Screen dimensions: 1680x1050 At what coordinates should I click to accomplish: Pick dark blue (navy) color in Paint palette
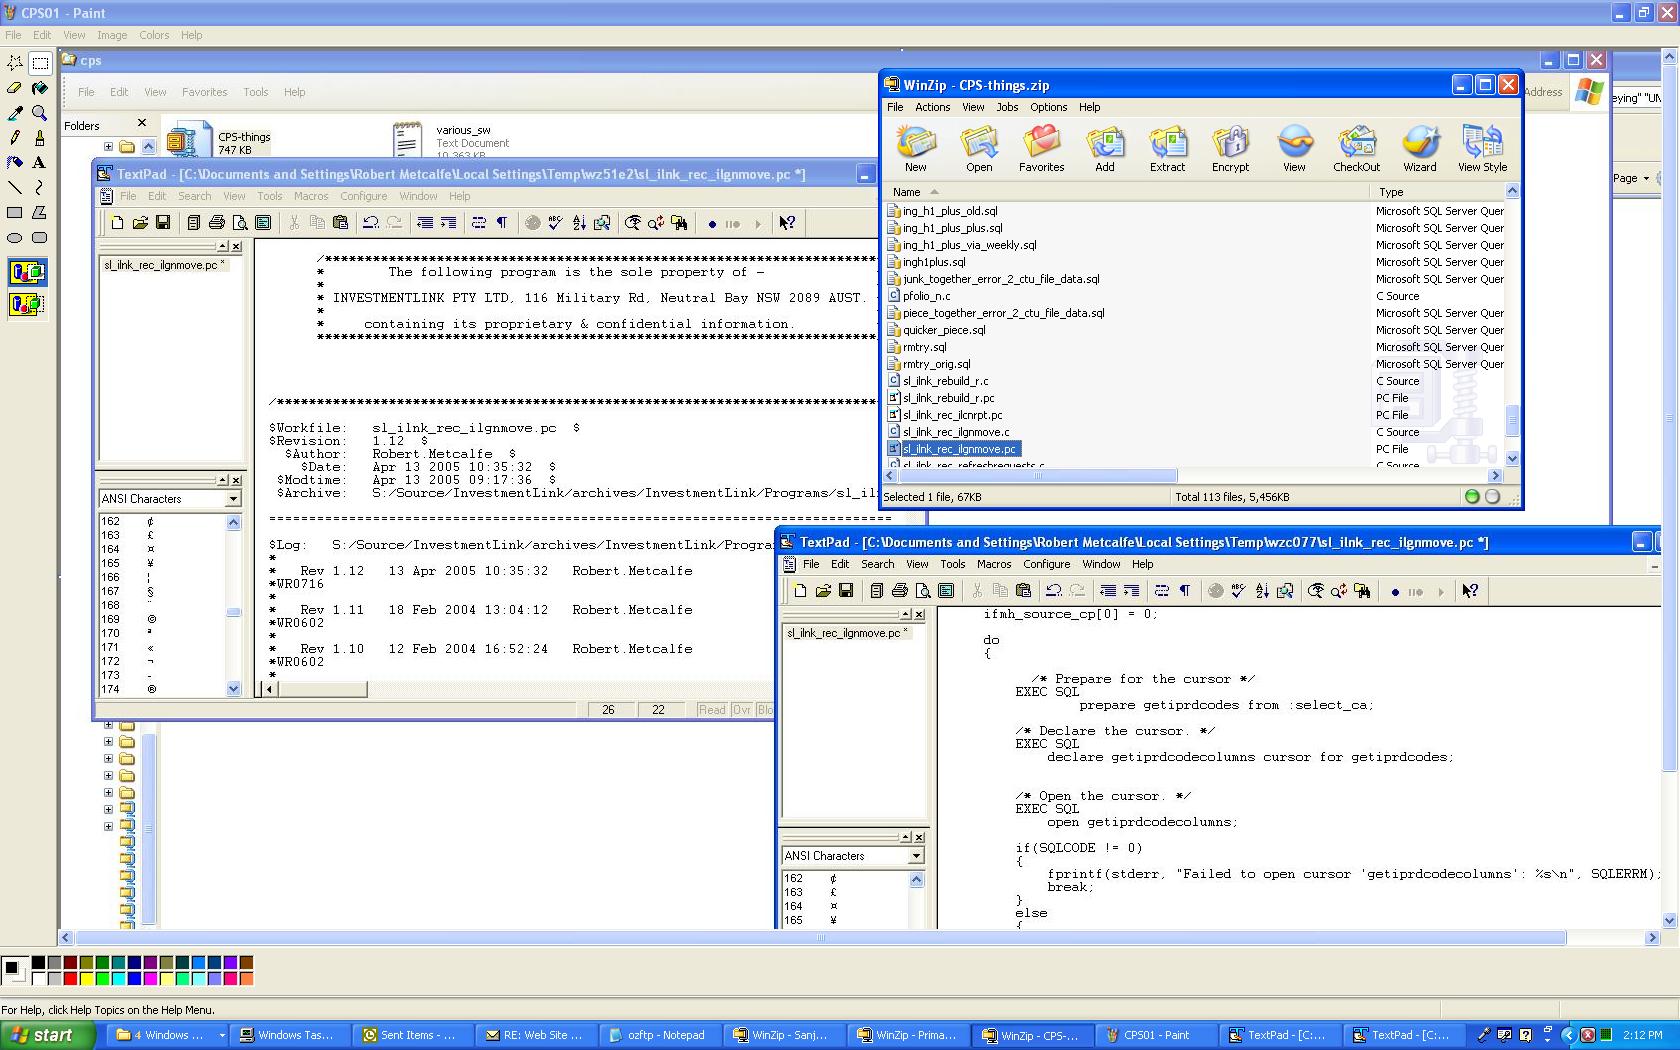tap(134, 963)
